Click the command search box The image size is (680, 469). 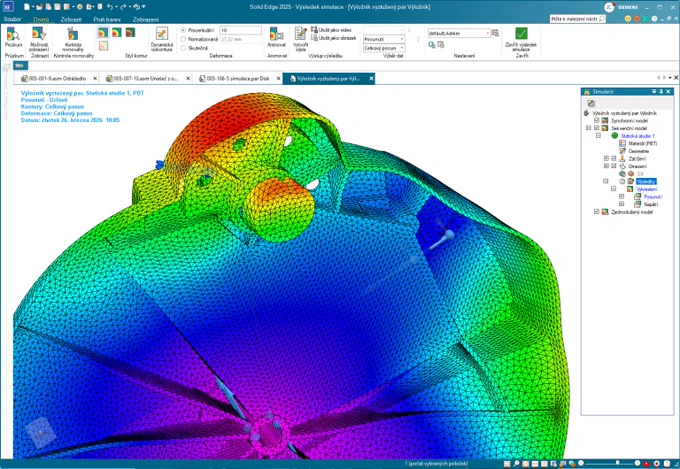coord(577,19)
